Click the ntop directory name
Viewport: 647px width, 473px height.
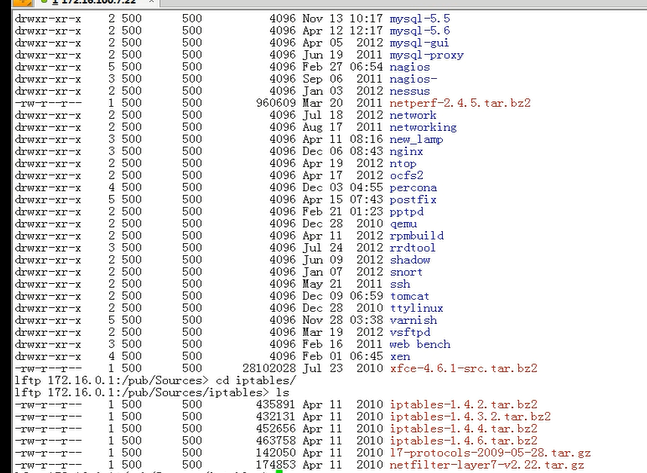click(x=403, y=163)
